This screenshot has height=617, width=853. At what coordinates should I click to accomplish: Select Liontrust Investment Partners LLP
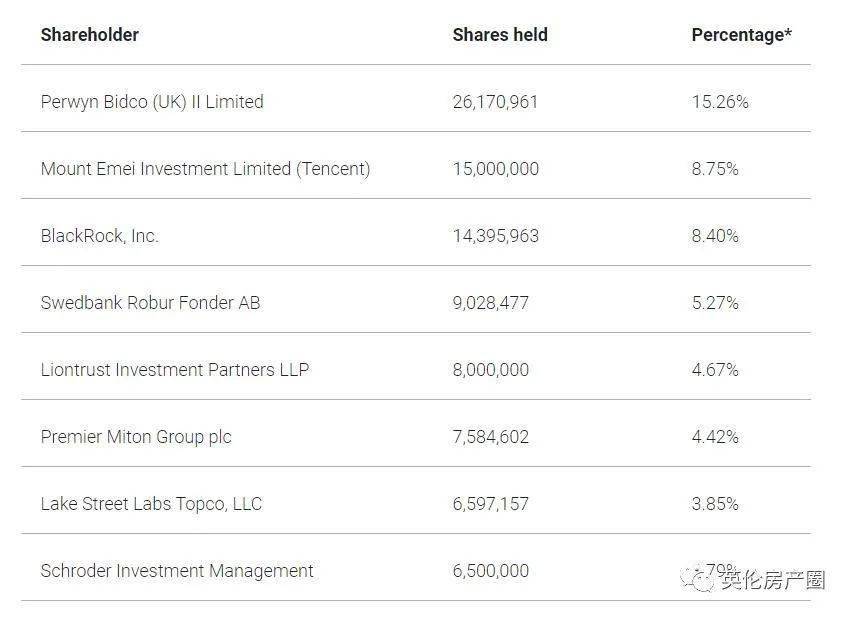pyautogui.click(x=175, y=370)
